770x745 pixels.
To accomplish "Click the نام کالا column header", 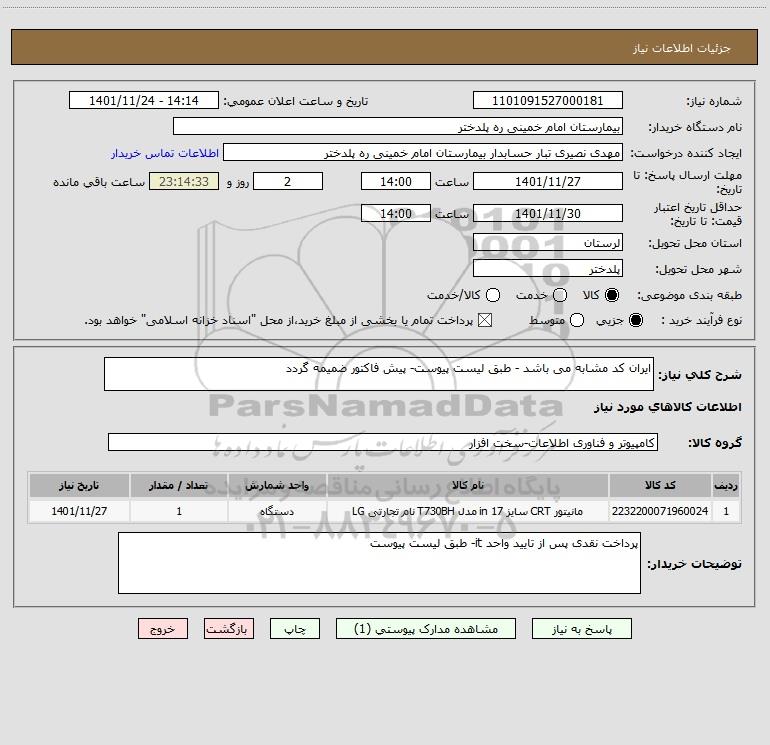I will point(468,485).
